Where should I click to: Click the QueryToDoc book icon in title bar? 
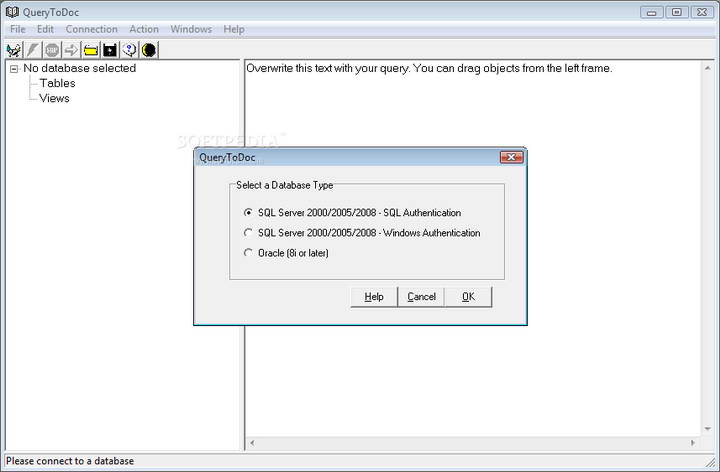[x=12, y=12]
